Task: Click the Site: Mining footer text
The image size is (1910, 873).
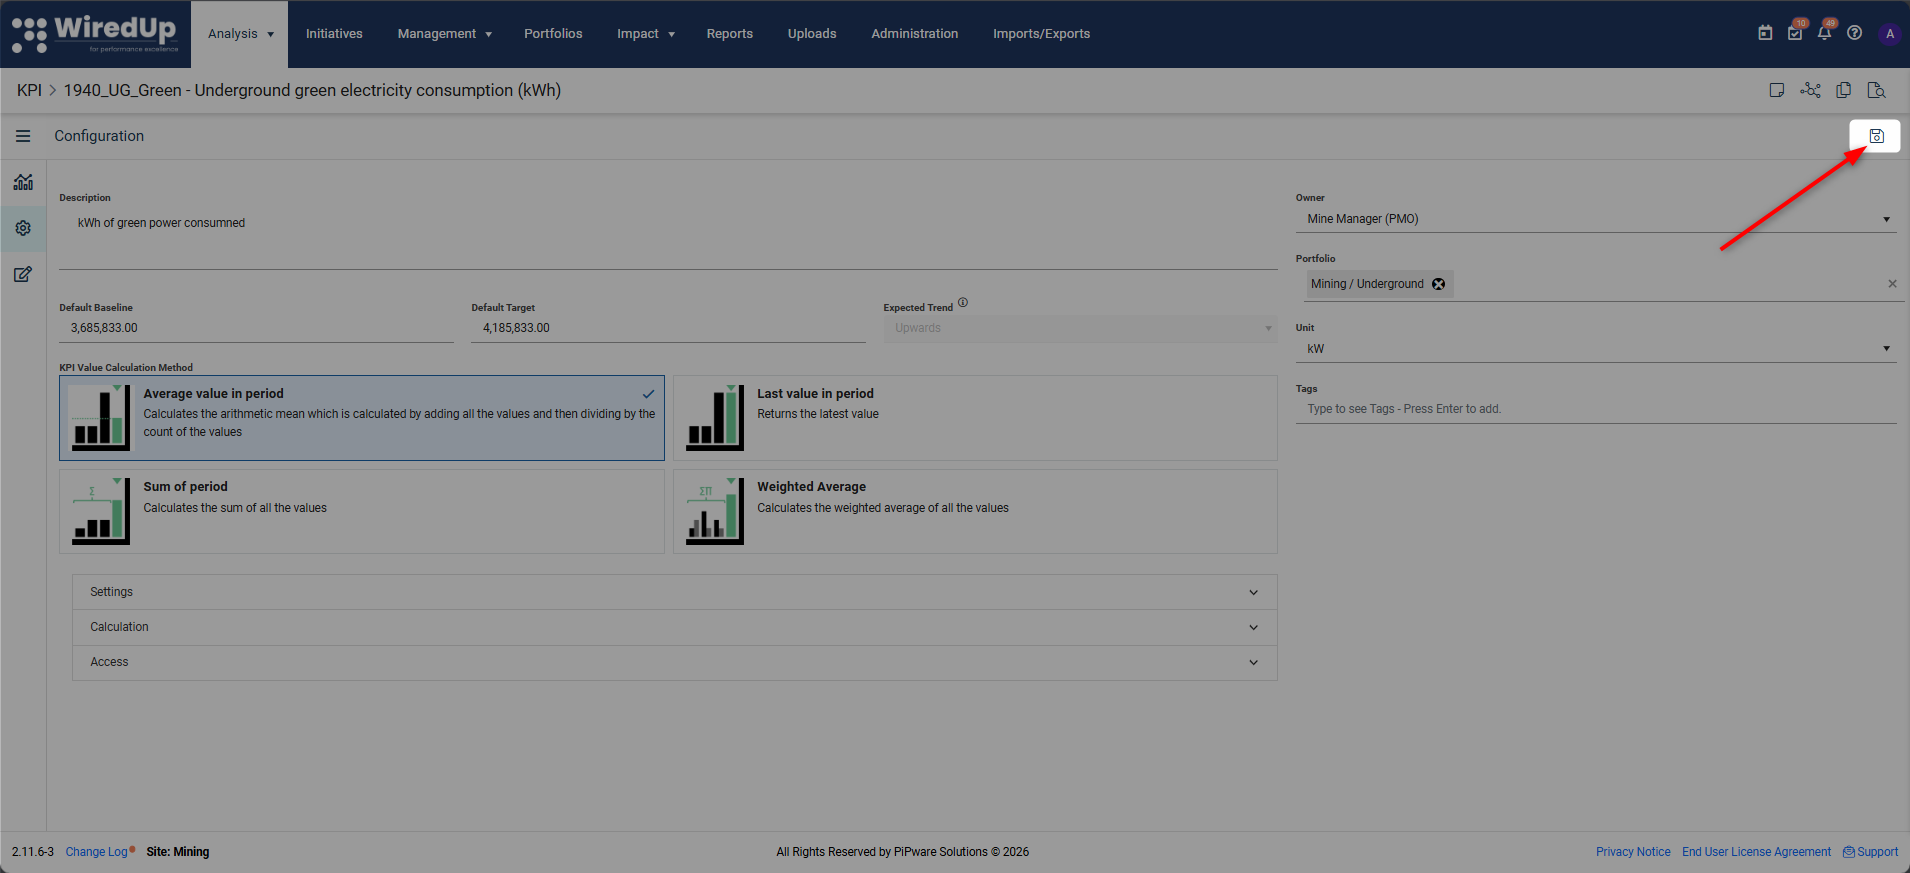Action: click(x=178, y=852)
